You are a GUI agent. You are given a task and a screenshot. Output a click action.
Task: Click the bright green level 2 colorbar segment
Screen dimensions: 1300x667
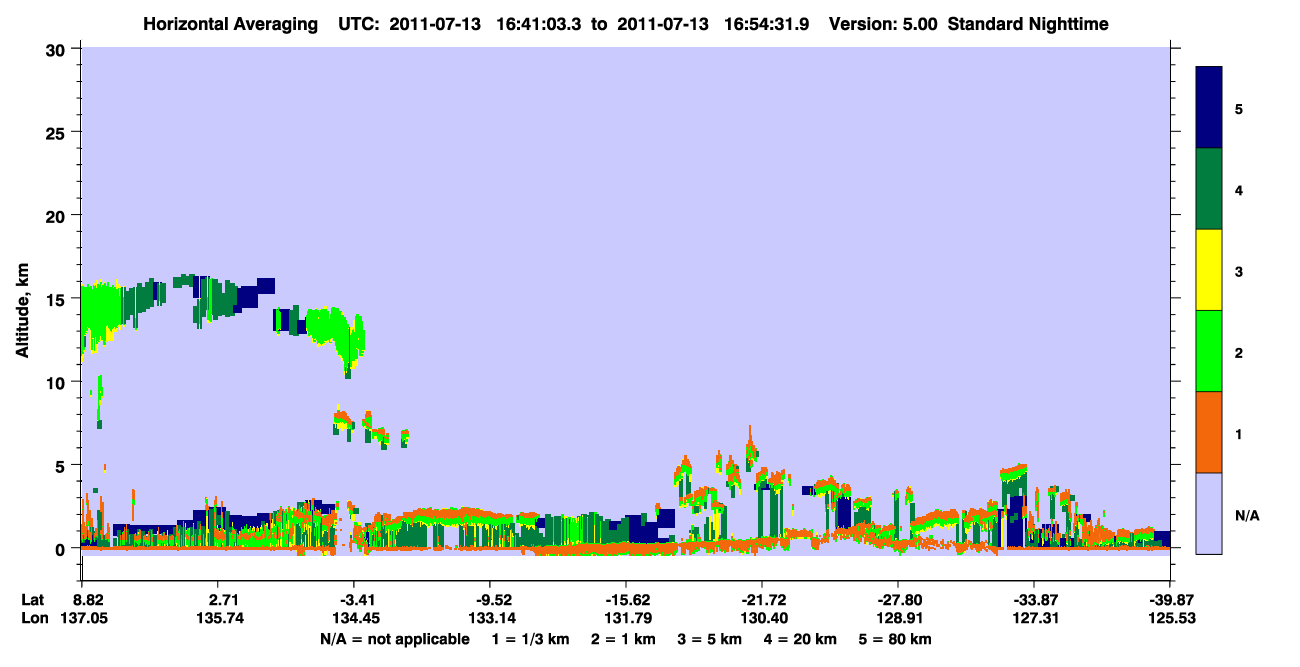click(x=1209, y=351)
